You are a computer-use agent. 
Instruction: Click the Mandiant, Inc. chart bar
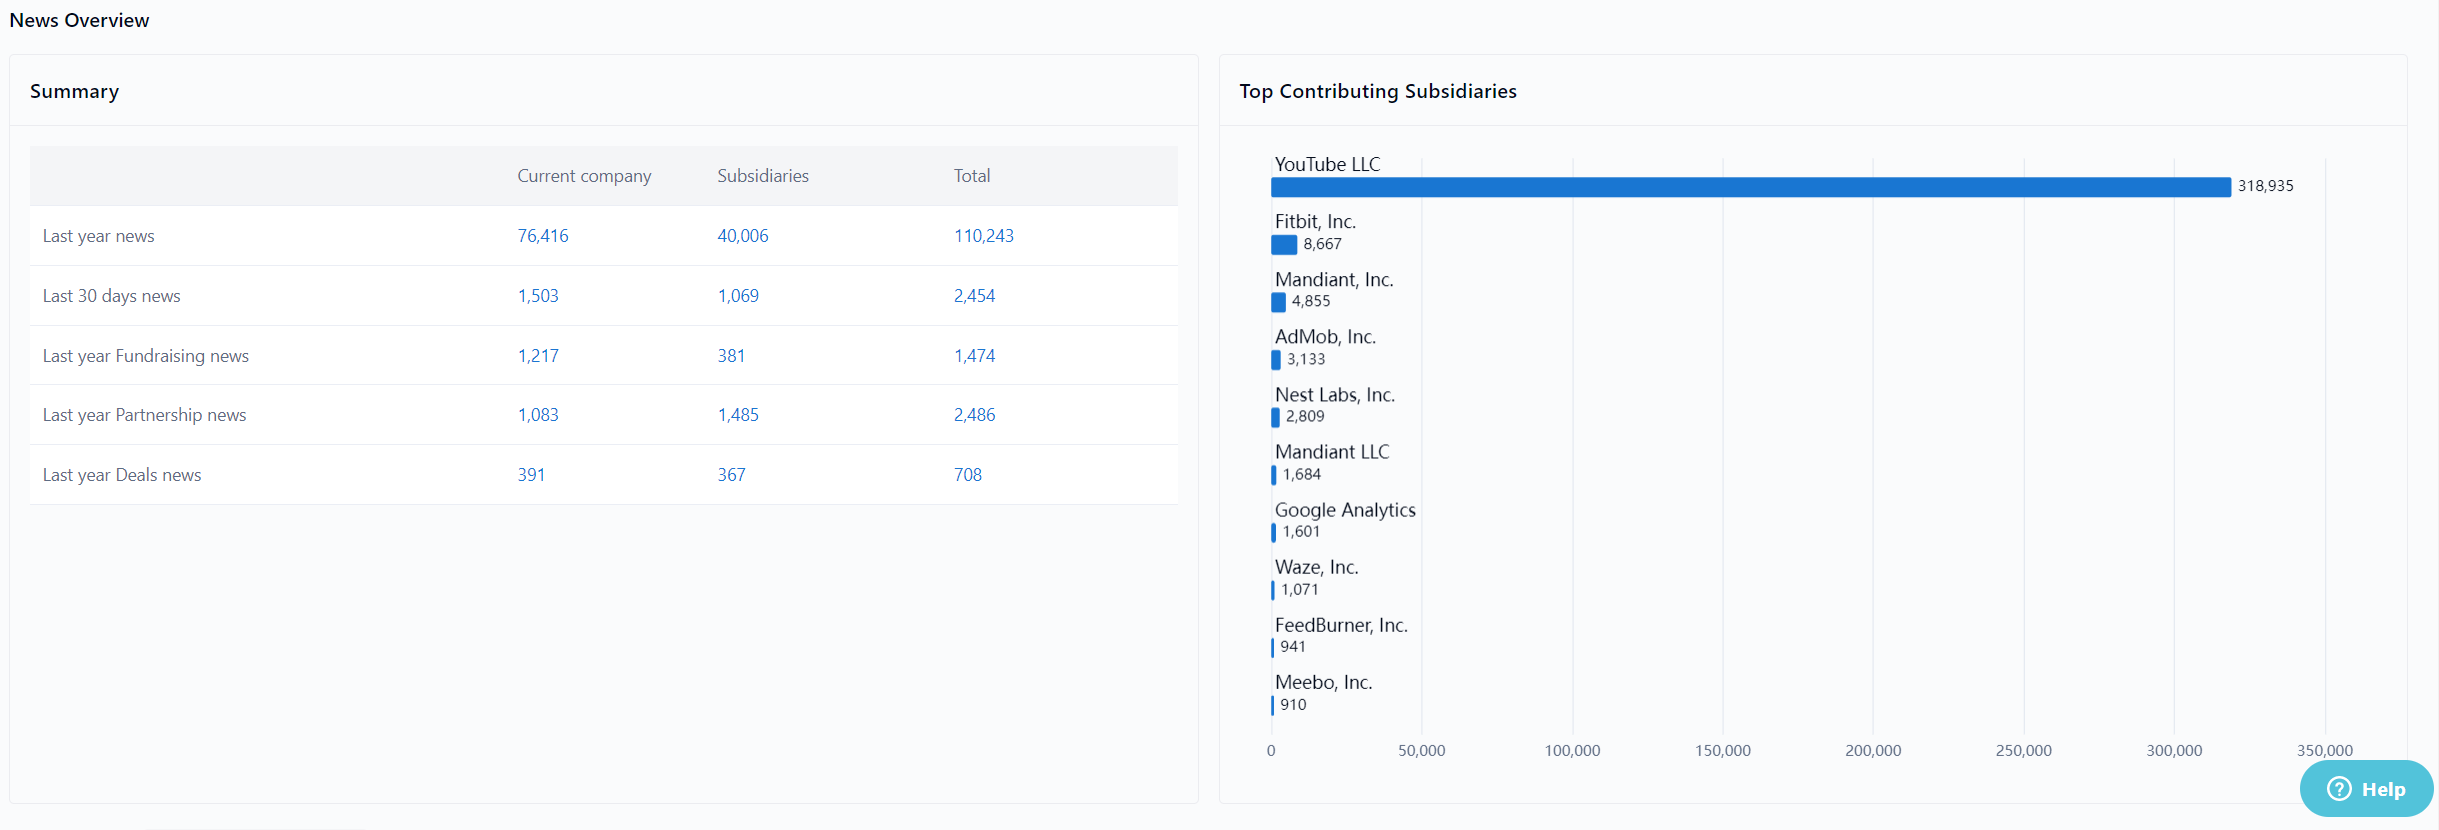1278,302
